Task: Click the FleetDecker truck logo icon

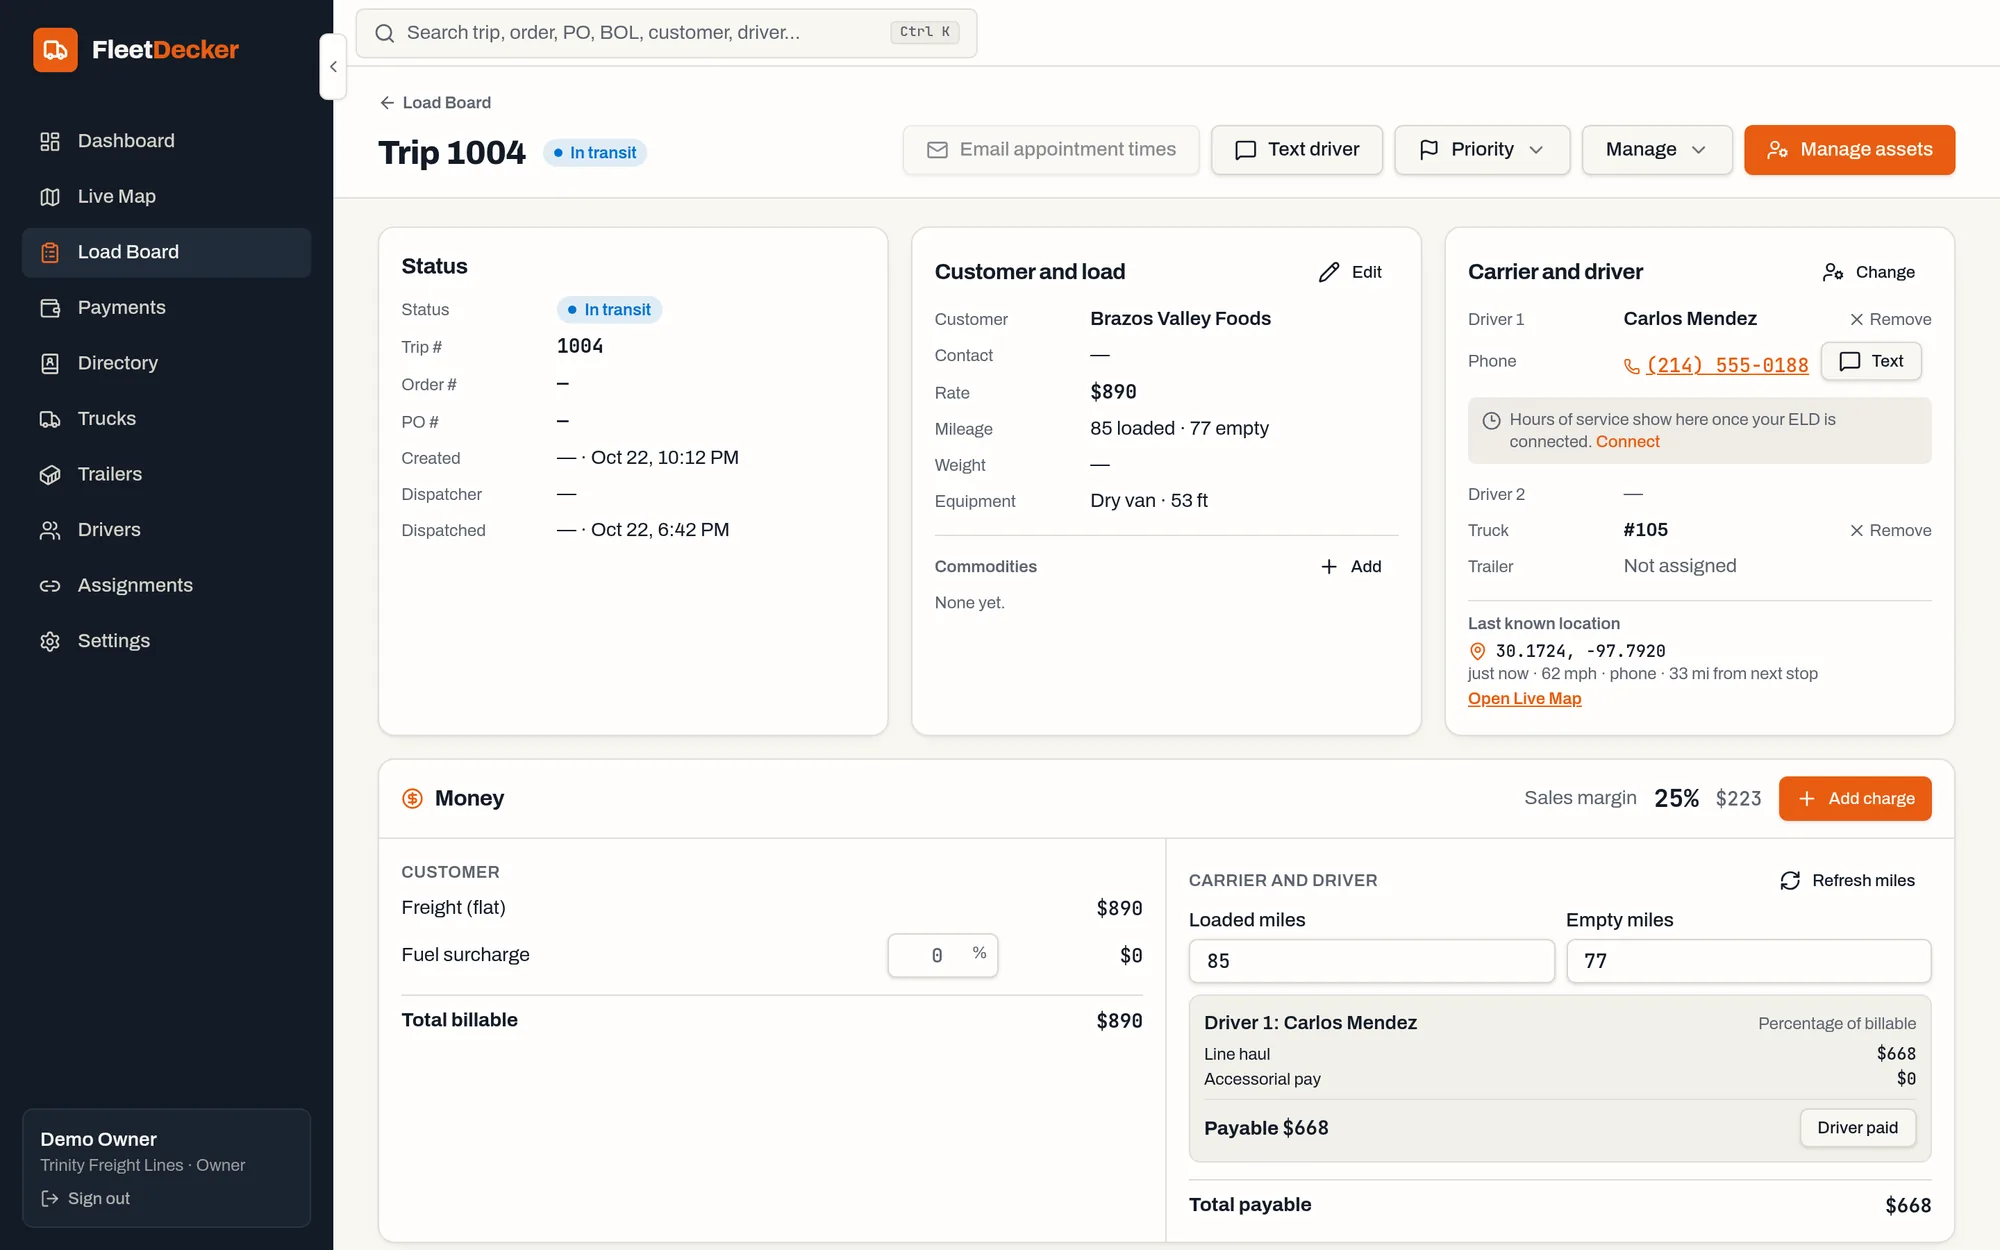Action: 55,50
